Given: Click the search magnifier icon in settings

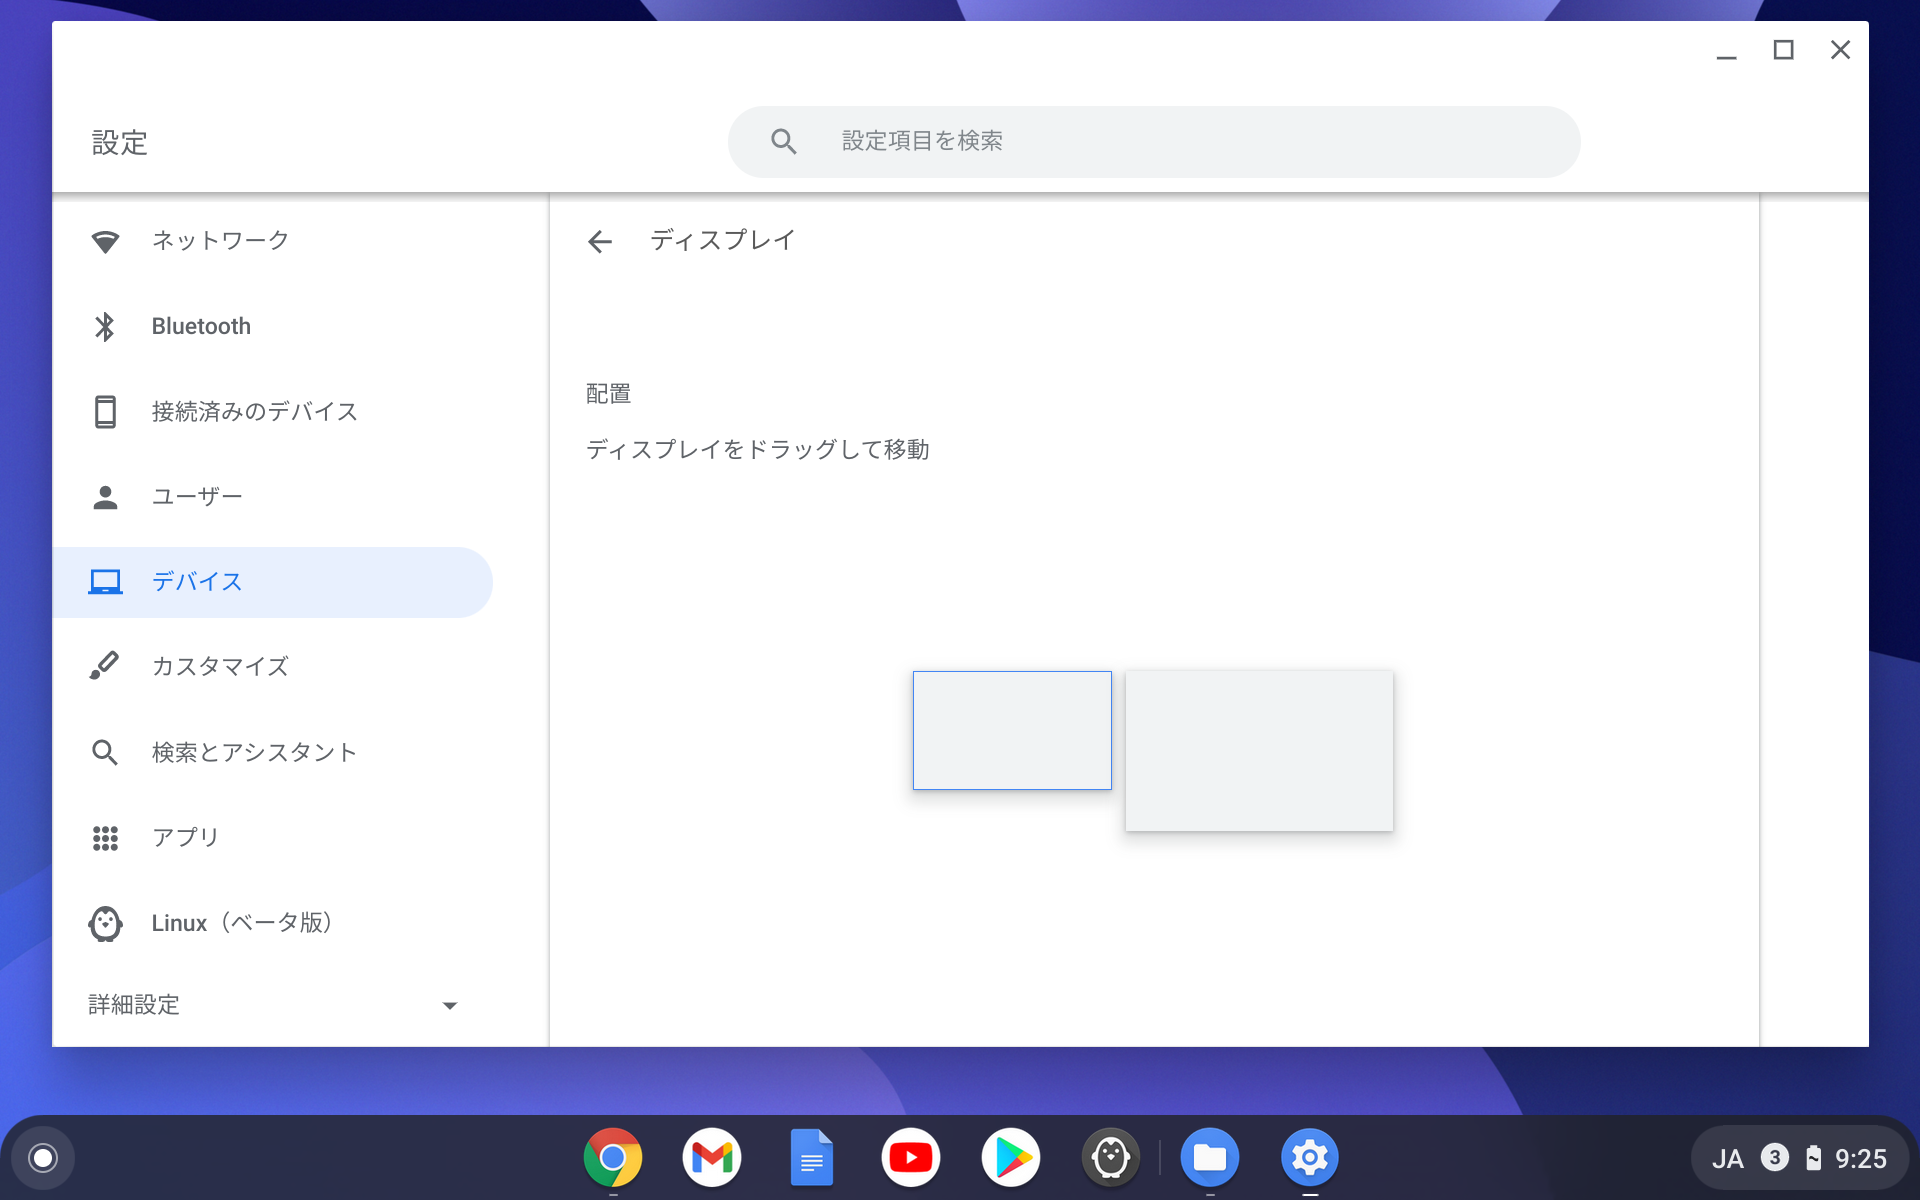Looking at the screenshot, I should pos(784,142).
